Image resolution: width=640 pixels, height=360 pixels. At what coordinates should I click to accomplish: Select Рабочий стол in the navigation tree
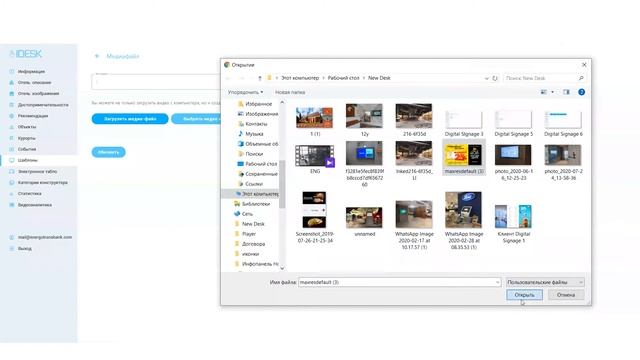pos(261,164)
